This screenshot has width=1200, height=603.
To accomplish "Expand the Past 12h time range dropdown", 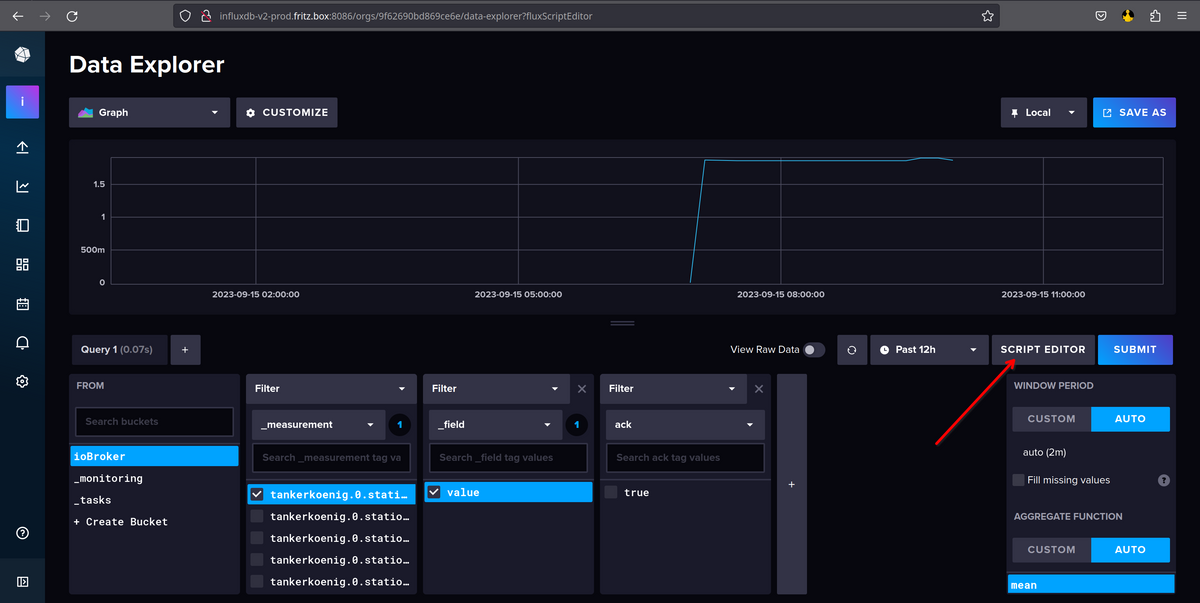I will coord(928,350).
